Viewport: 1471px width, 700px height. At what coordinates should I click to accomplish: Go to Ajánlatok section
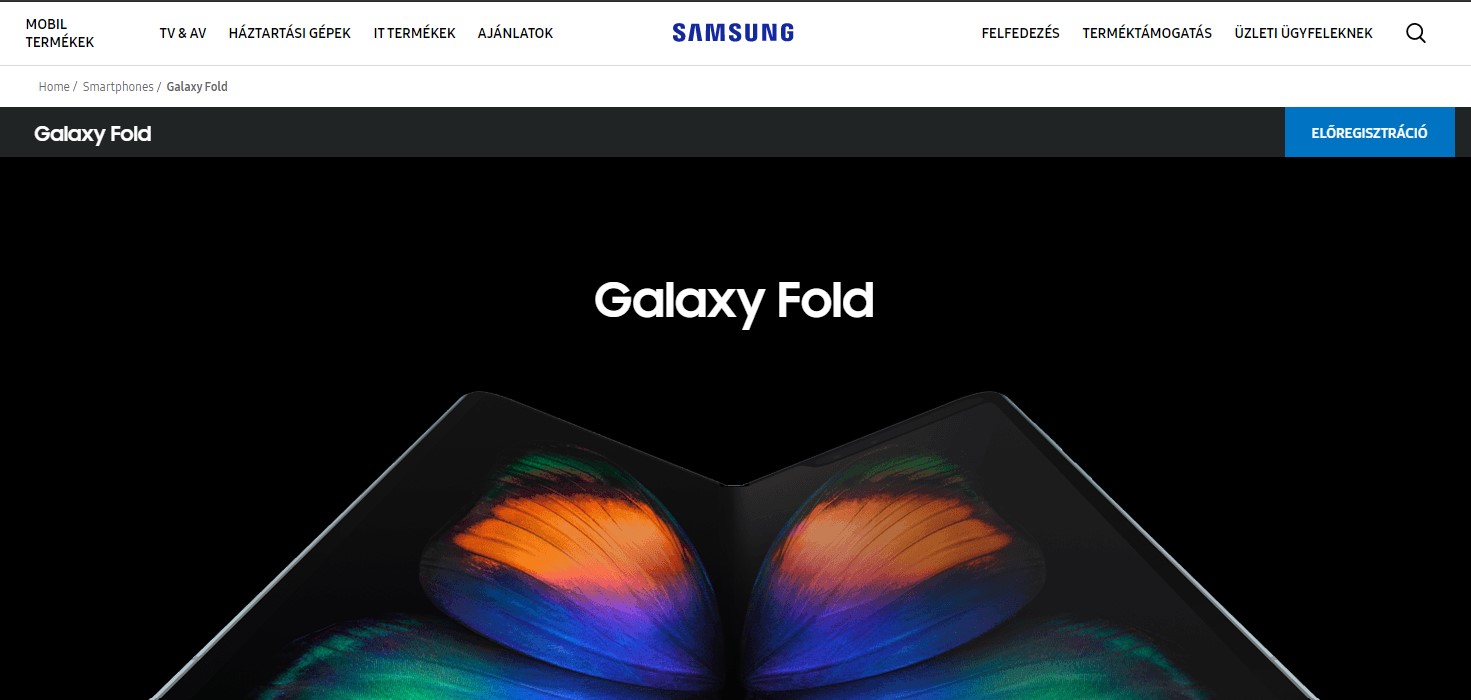[515, 33]
